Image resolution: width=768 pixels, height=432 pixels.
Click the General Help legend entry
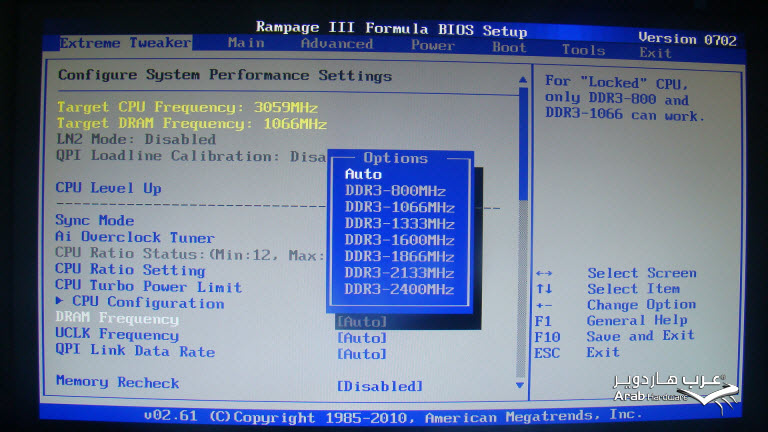(x=611, y=321)
